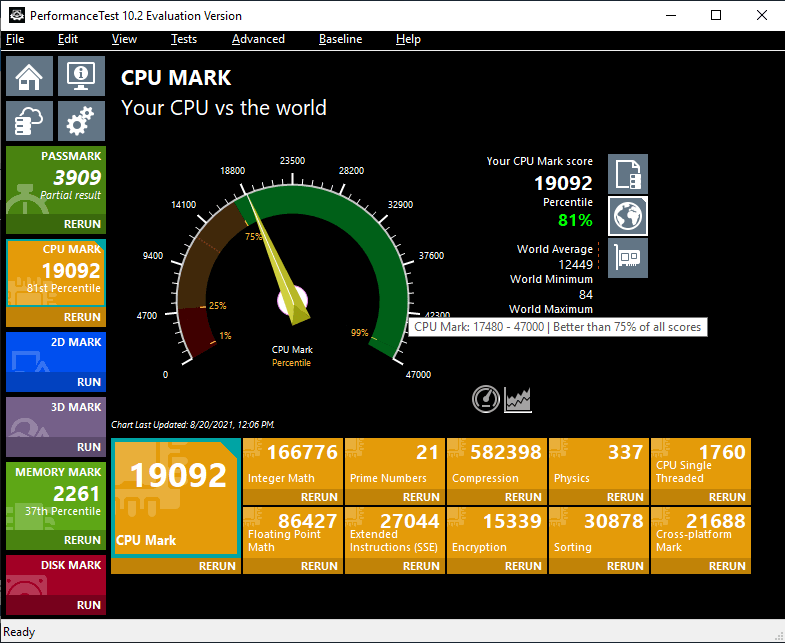Image resolution: width=785 pixels, height=643 pixels.
Task: Switch to the gauge chart view icon
Action: [486, 399]
